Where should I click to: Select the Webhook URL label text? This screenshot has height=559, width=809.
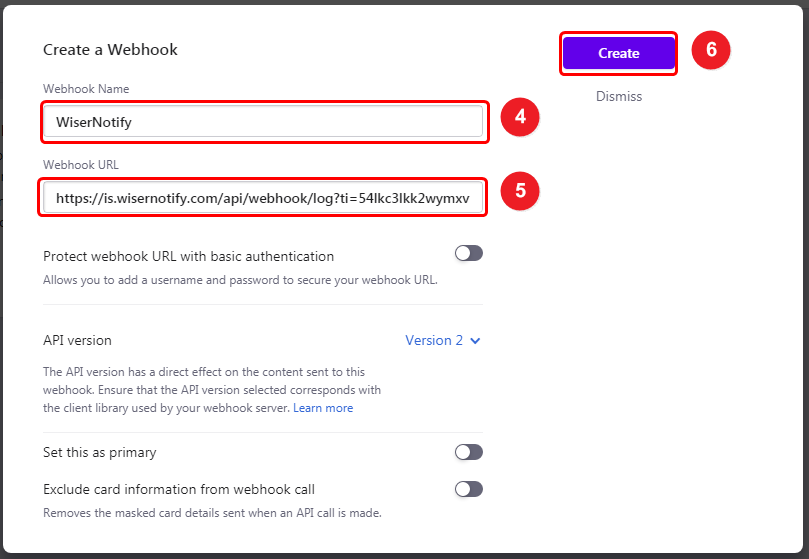pos(81,165)
